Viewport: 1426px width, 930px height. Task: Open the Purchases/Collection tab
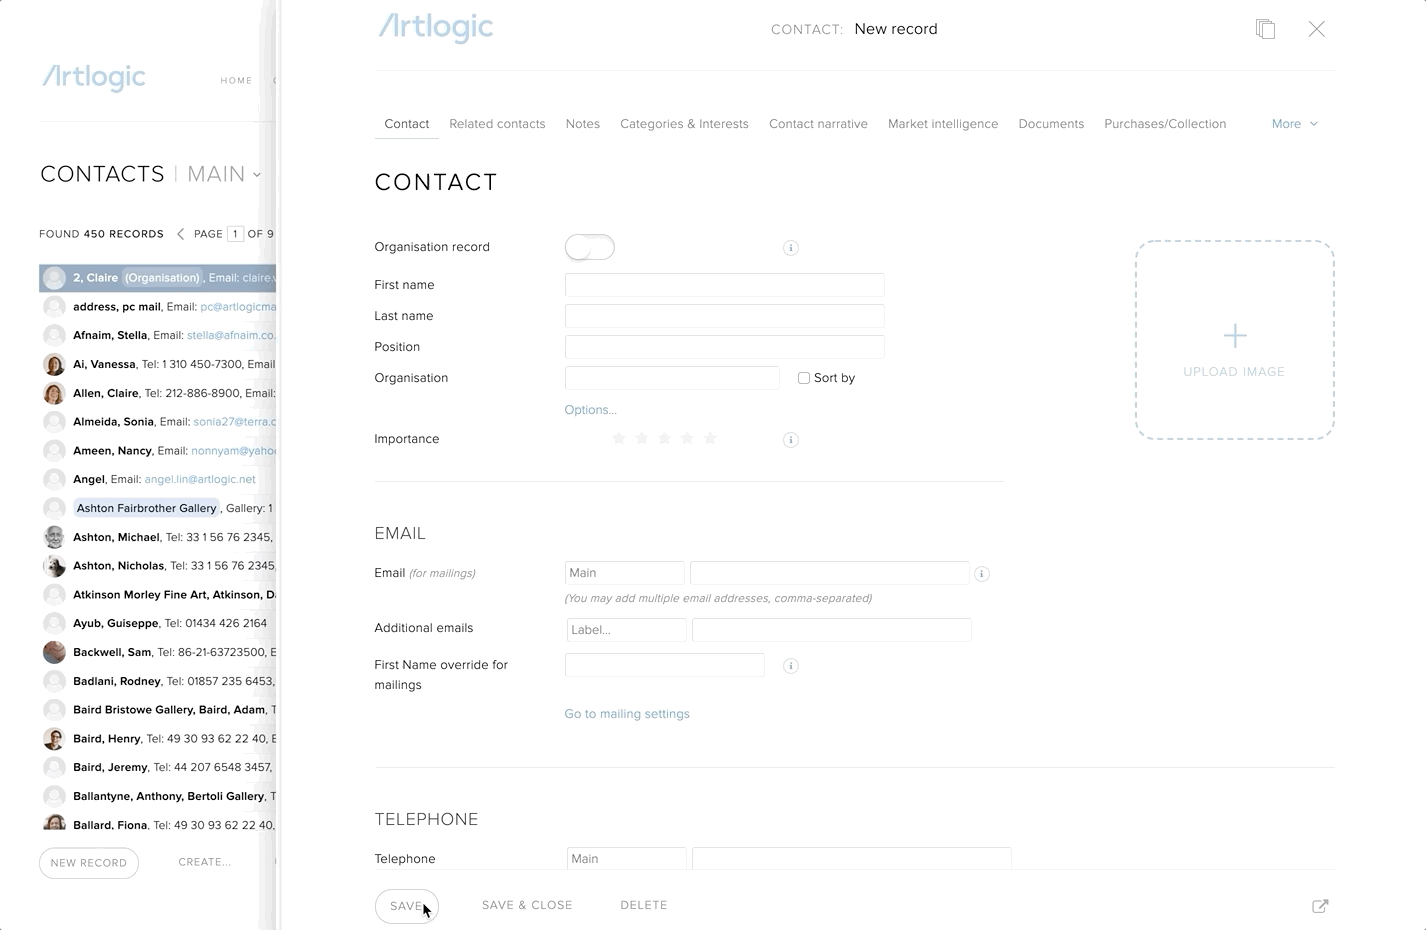(x=1165, y=124)
